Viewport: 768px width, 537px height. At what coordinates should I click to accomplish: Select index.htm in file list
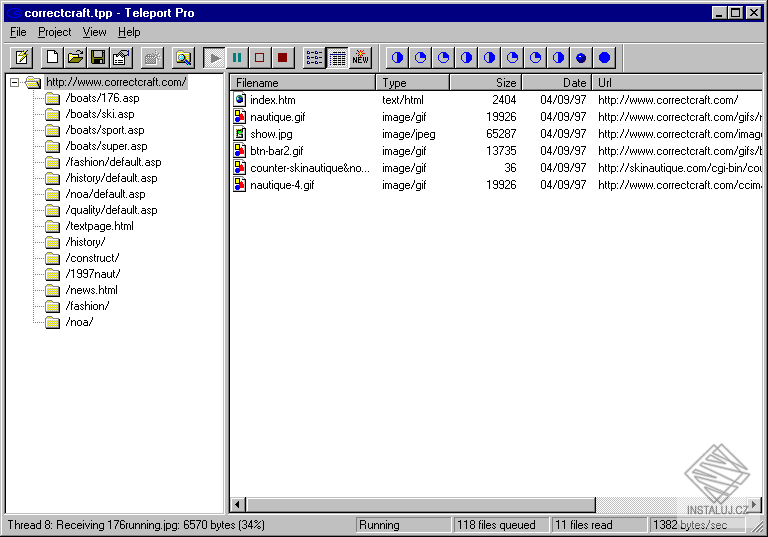click(x=273, y=100)
